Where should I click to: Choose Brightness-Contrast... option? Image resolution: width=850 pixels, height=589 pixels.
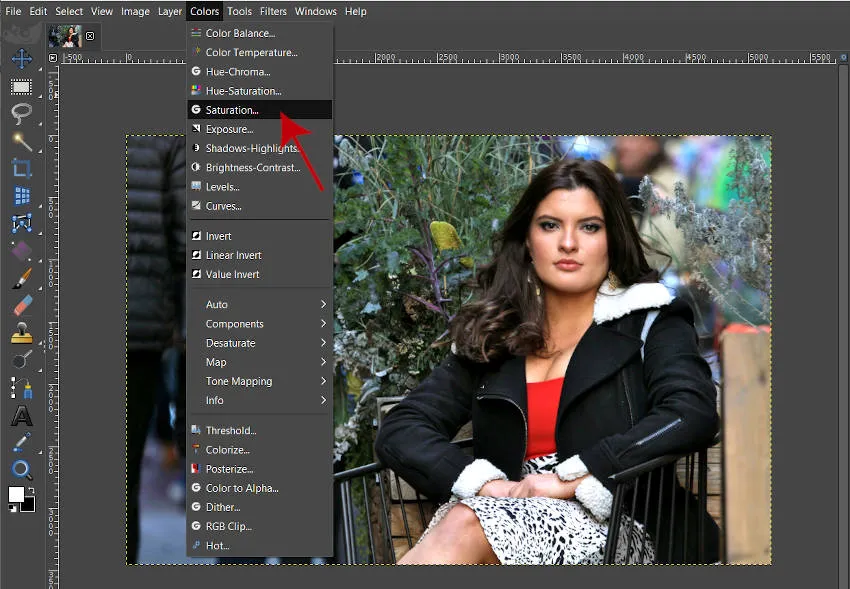252,168
